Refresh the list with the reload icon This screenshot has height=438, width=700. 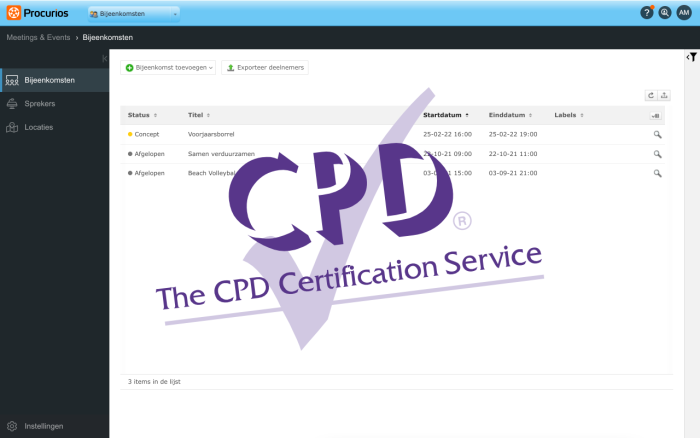[651, 95]
